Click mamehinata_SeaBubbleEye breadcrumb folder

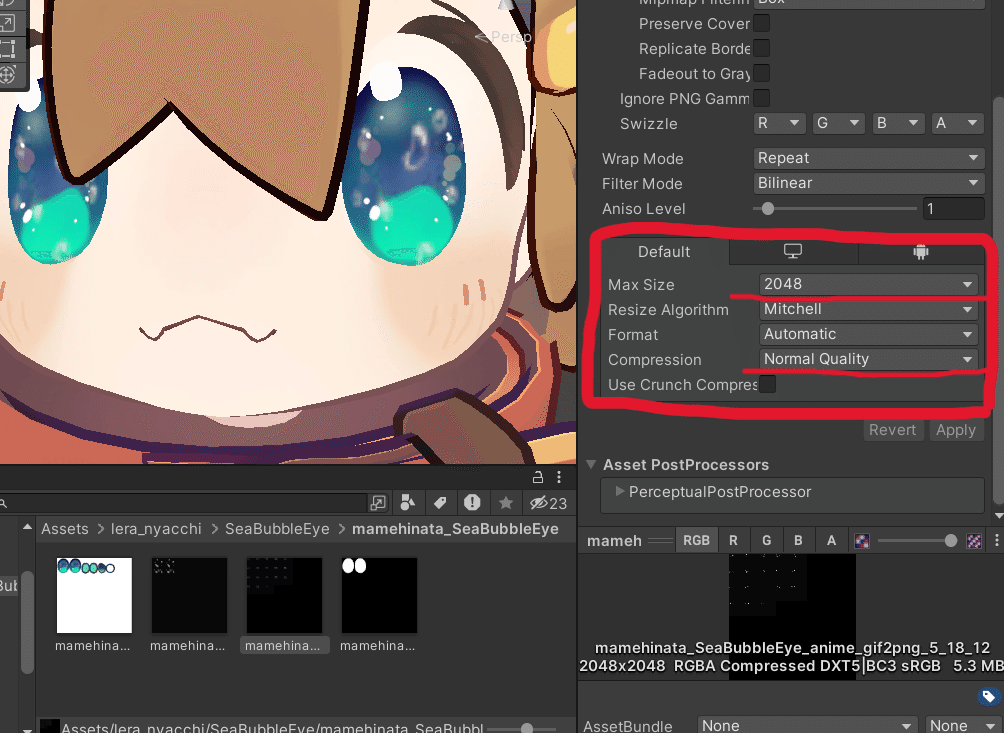click(455, 529)
